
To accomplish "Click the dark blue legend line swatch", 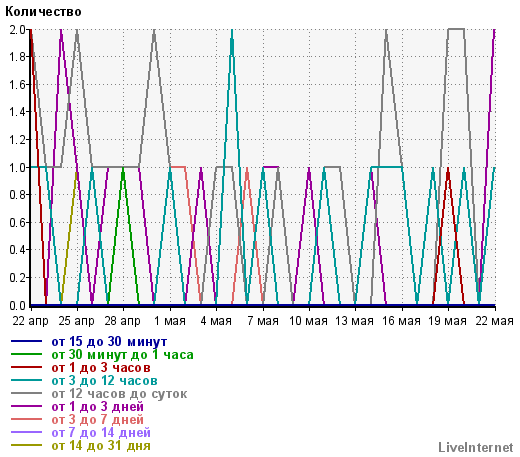I will click(x=26, y=341).
